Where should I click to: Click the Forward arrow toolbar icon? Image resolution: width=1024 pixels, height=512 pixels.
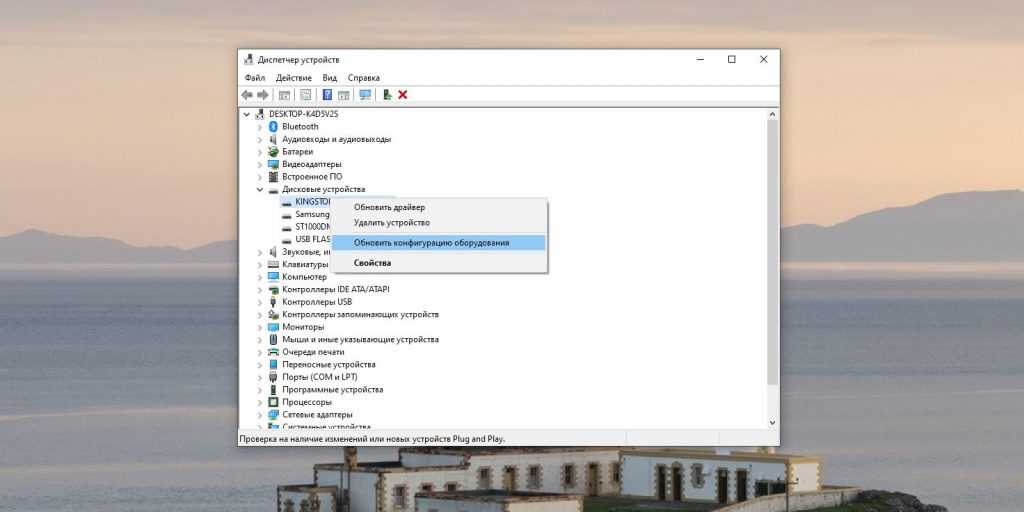(263, 95)
